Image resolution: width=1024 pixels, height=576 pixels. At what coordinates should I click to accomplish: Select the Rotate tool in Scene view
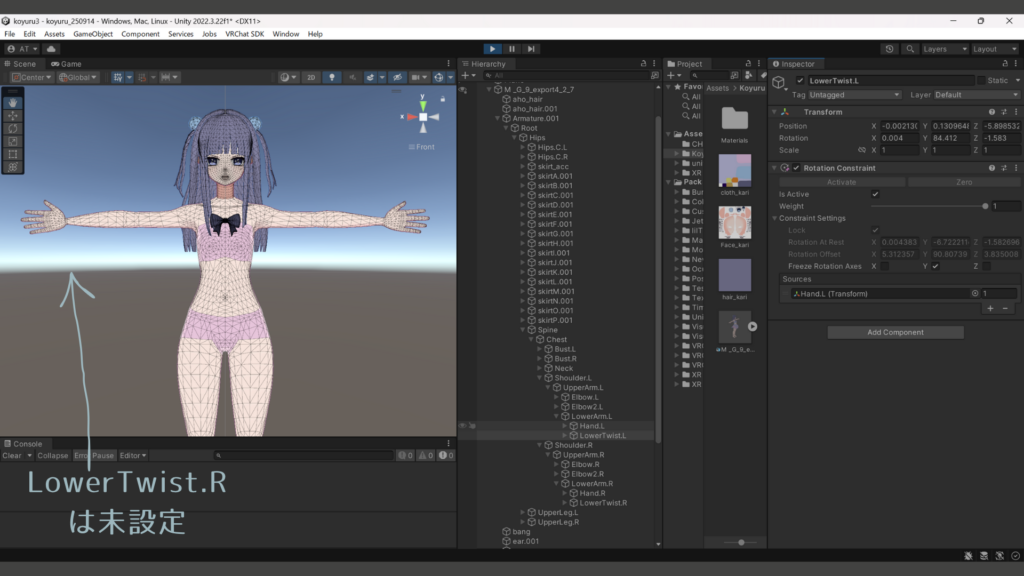(x=13, y=128)
